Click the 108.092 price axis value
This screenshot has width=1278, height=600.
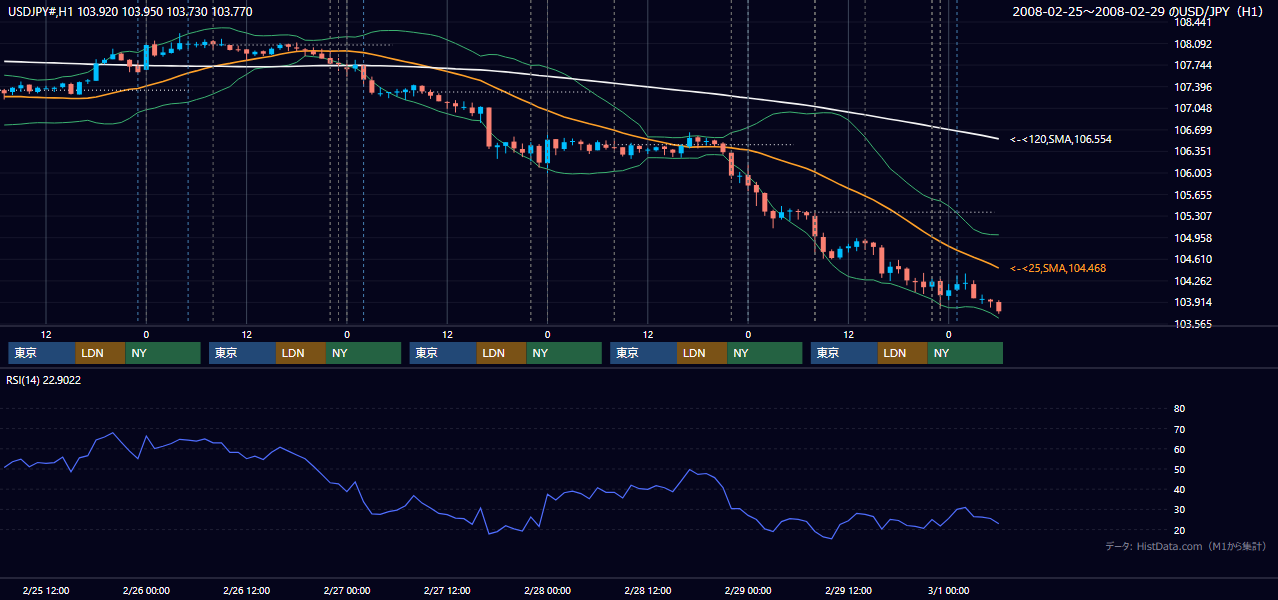[1194, 44]
